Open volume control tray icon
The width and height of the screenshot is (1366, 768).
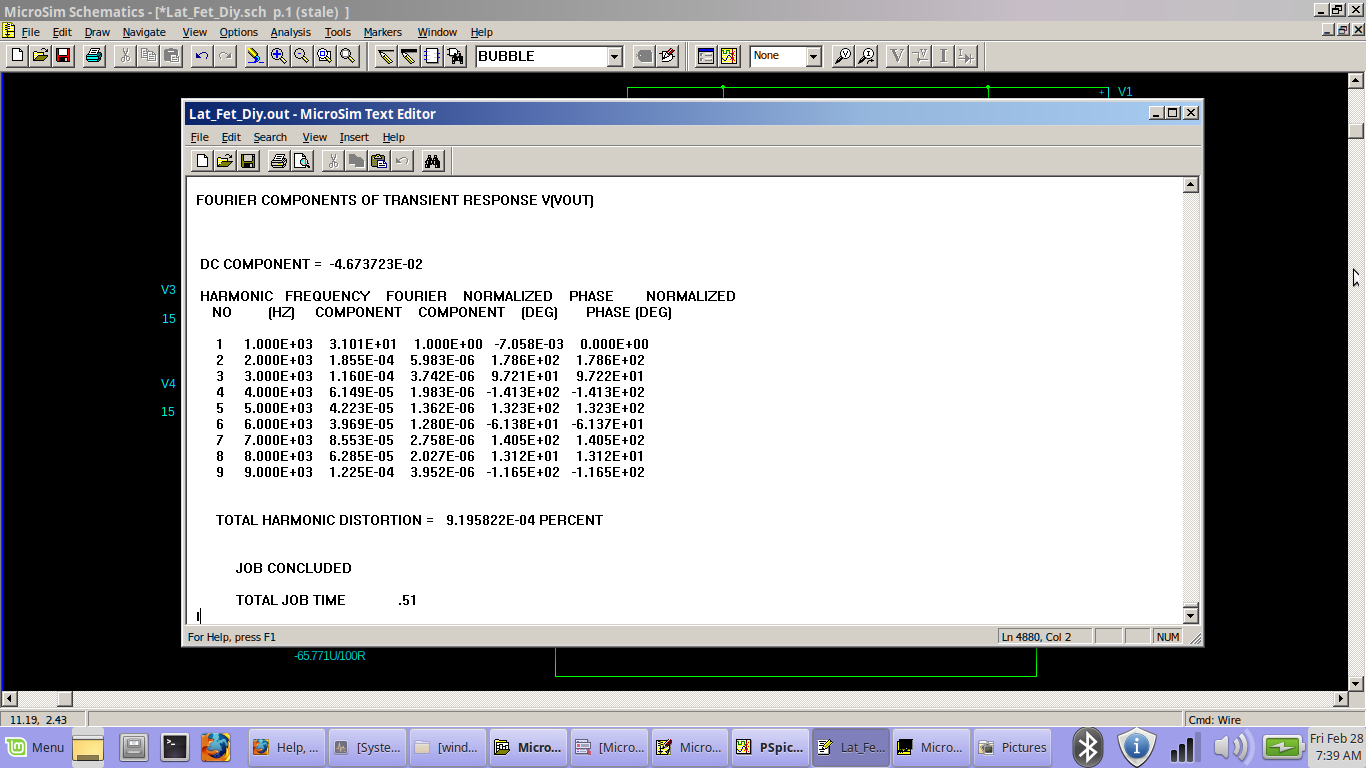click(x=1233, y=747)
